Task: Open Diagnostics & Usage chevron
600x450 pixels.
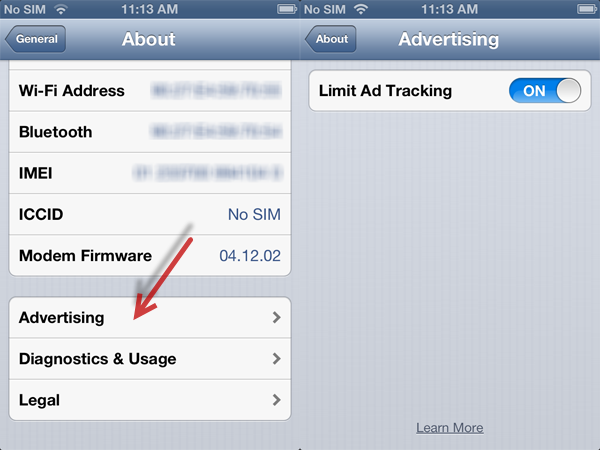Action: click(276, 359)
